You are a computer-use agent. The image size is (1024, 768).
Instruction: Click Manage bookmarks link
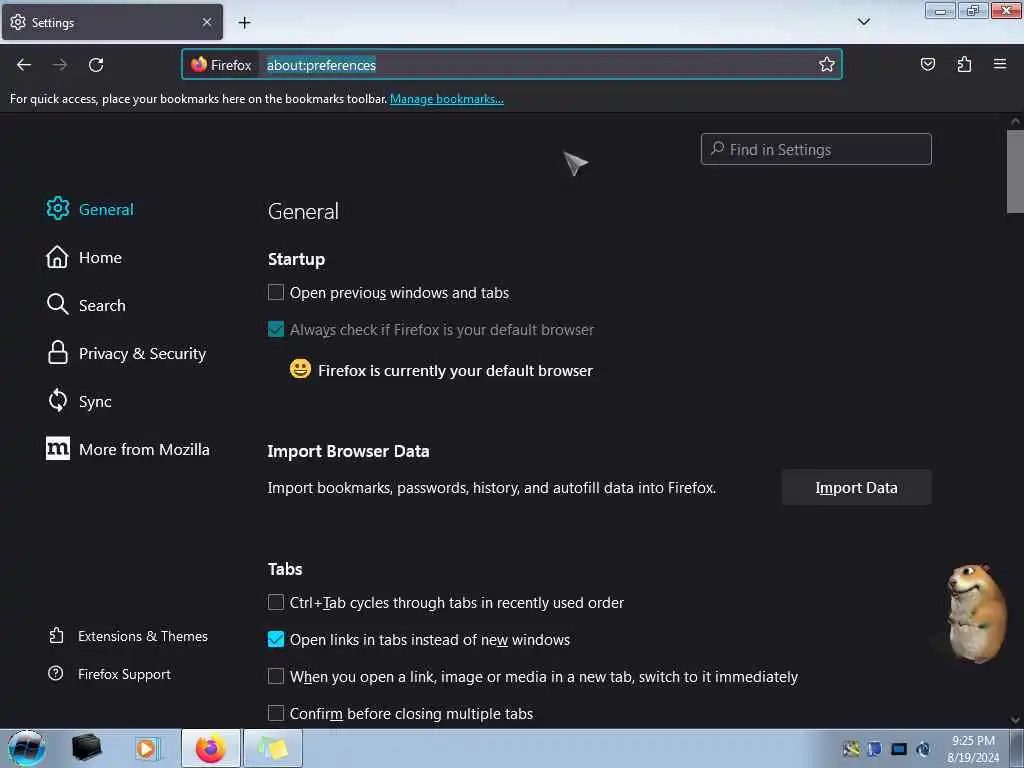point(447,99)
